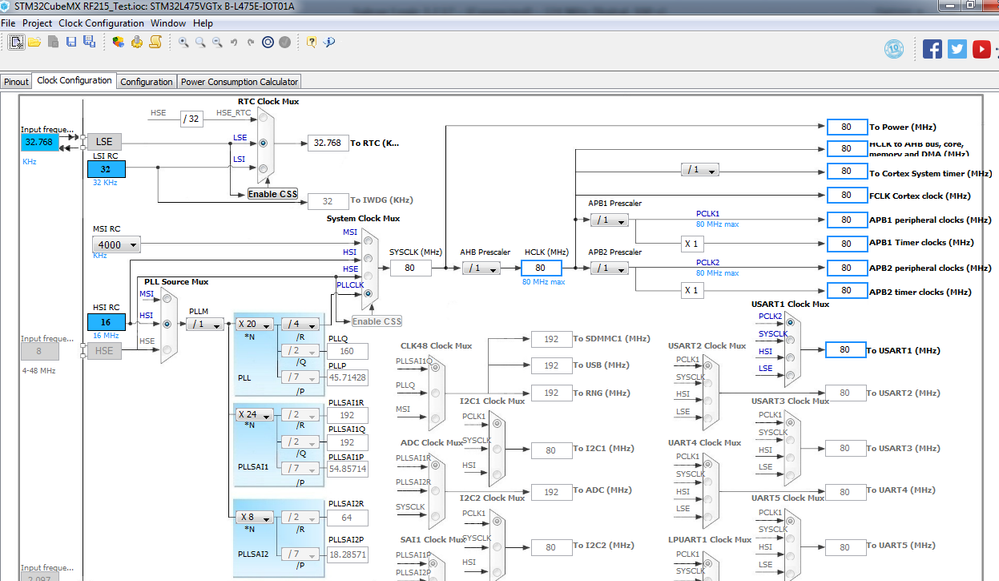The width and height of the screenshot is (999, 581).
Task: Click the Save As double-floppy icon
Action: pyautogui.click(x=89, y=42)
